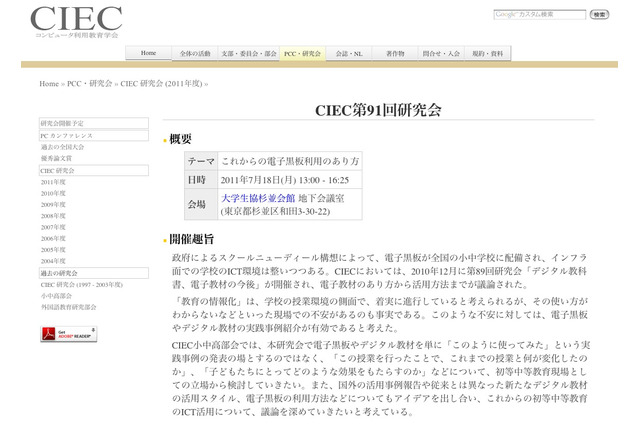
Task: Open 過去の研究会 sidebar section
Action: [x=94, y=273]
